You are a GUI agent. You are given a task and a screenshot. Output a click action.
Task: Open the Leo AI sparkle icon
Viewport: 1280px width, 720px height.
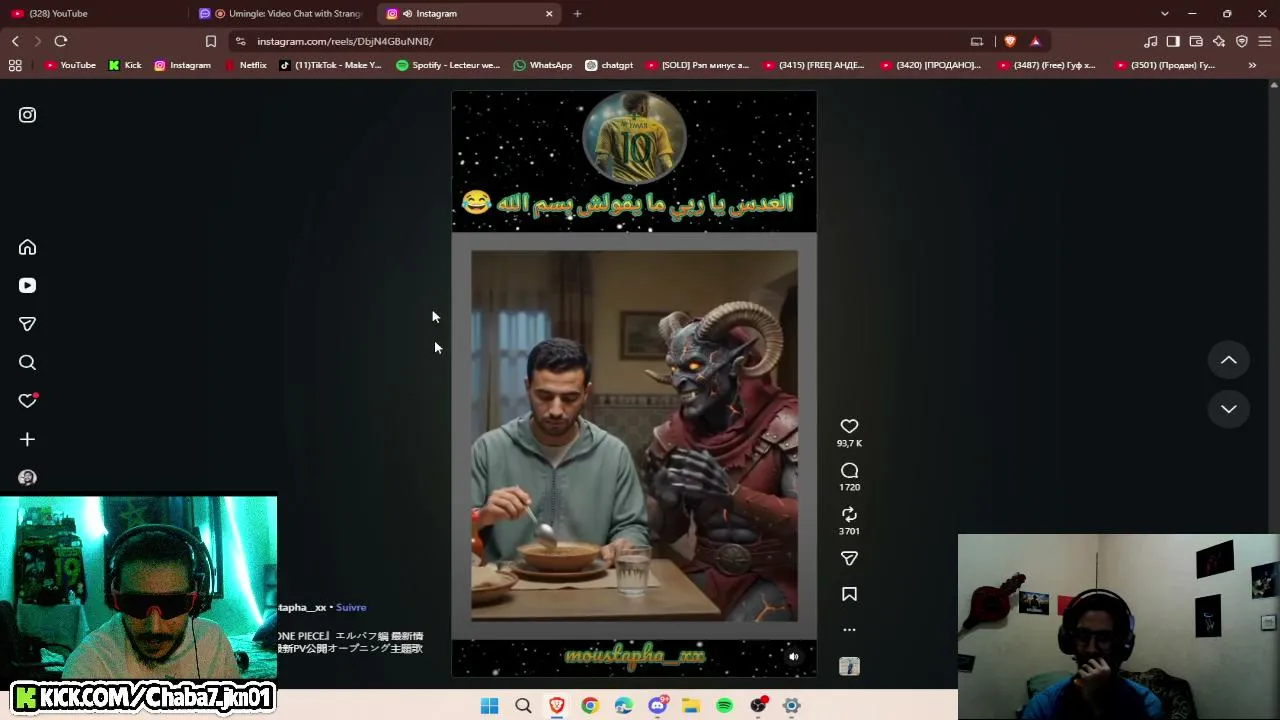[x=1219, y=41]
